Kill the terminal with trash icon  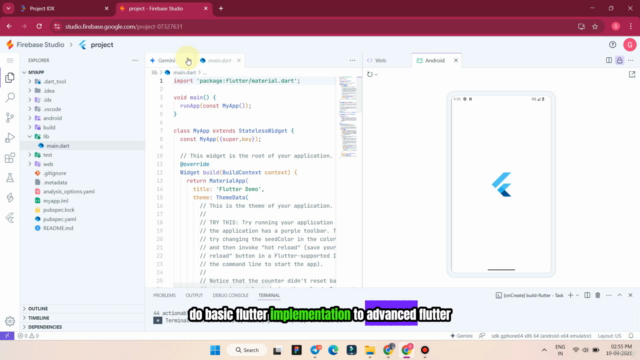(598, 295)
